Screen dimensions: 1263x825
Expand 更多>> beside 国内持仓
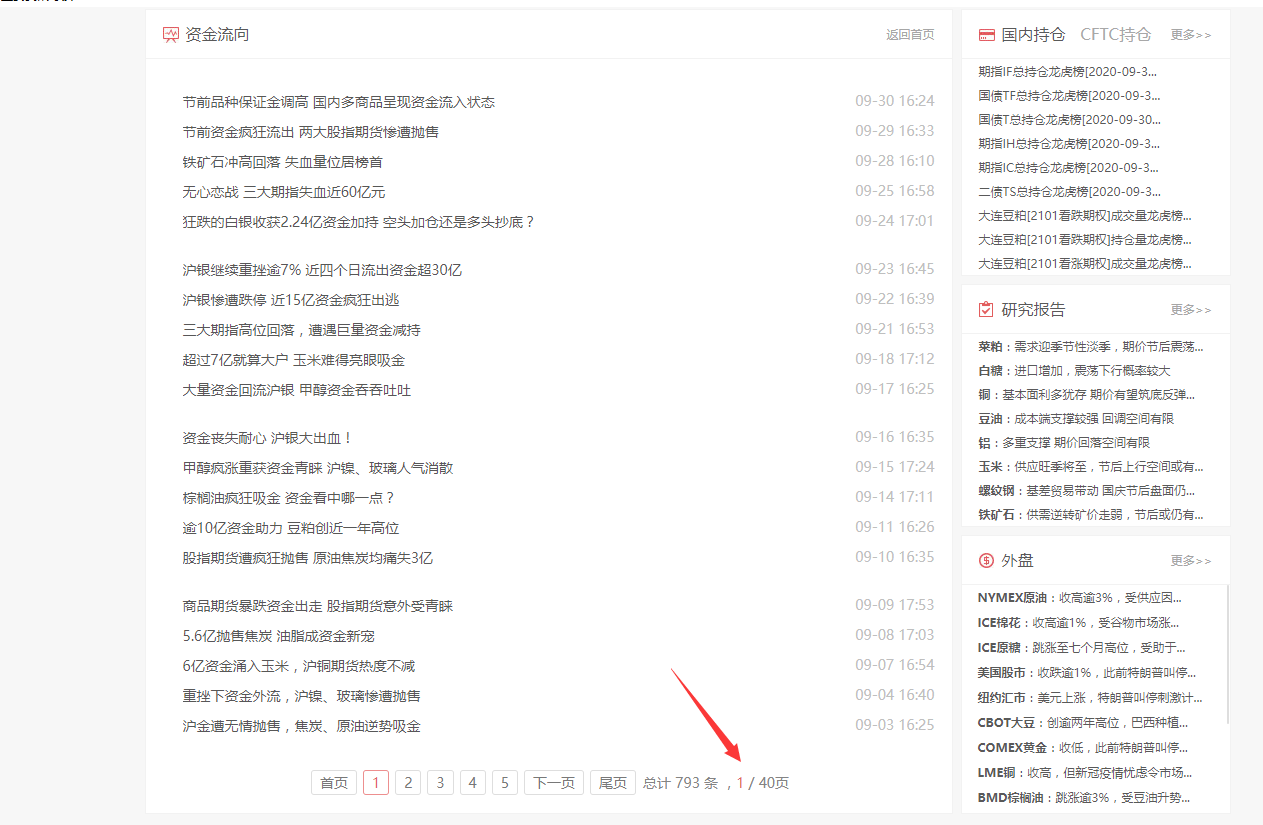[1190, 35]
